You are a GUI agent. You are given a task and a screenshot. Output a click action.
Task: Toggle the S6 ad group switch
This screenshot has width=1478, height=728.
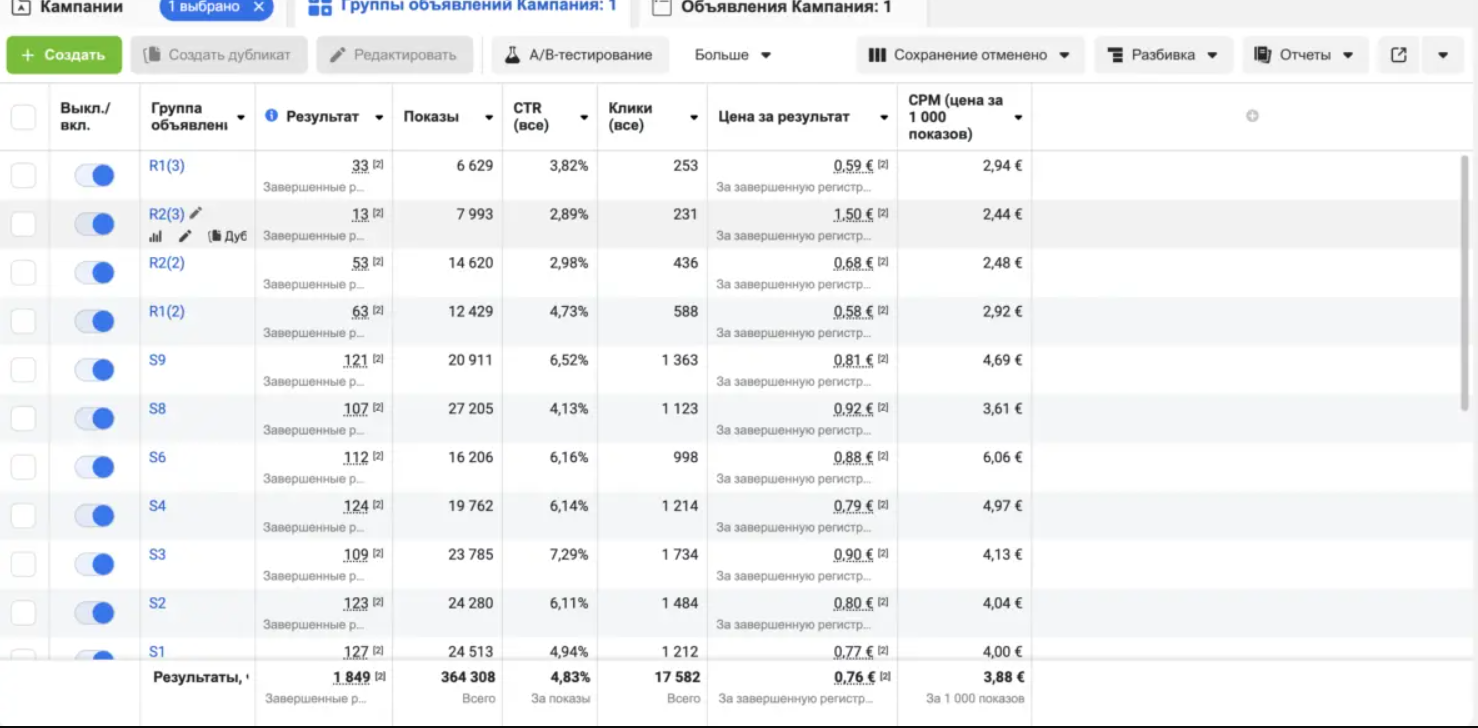(x=95, y=467)
